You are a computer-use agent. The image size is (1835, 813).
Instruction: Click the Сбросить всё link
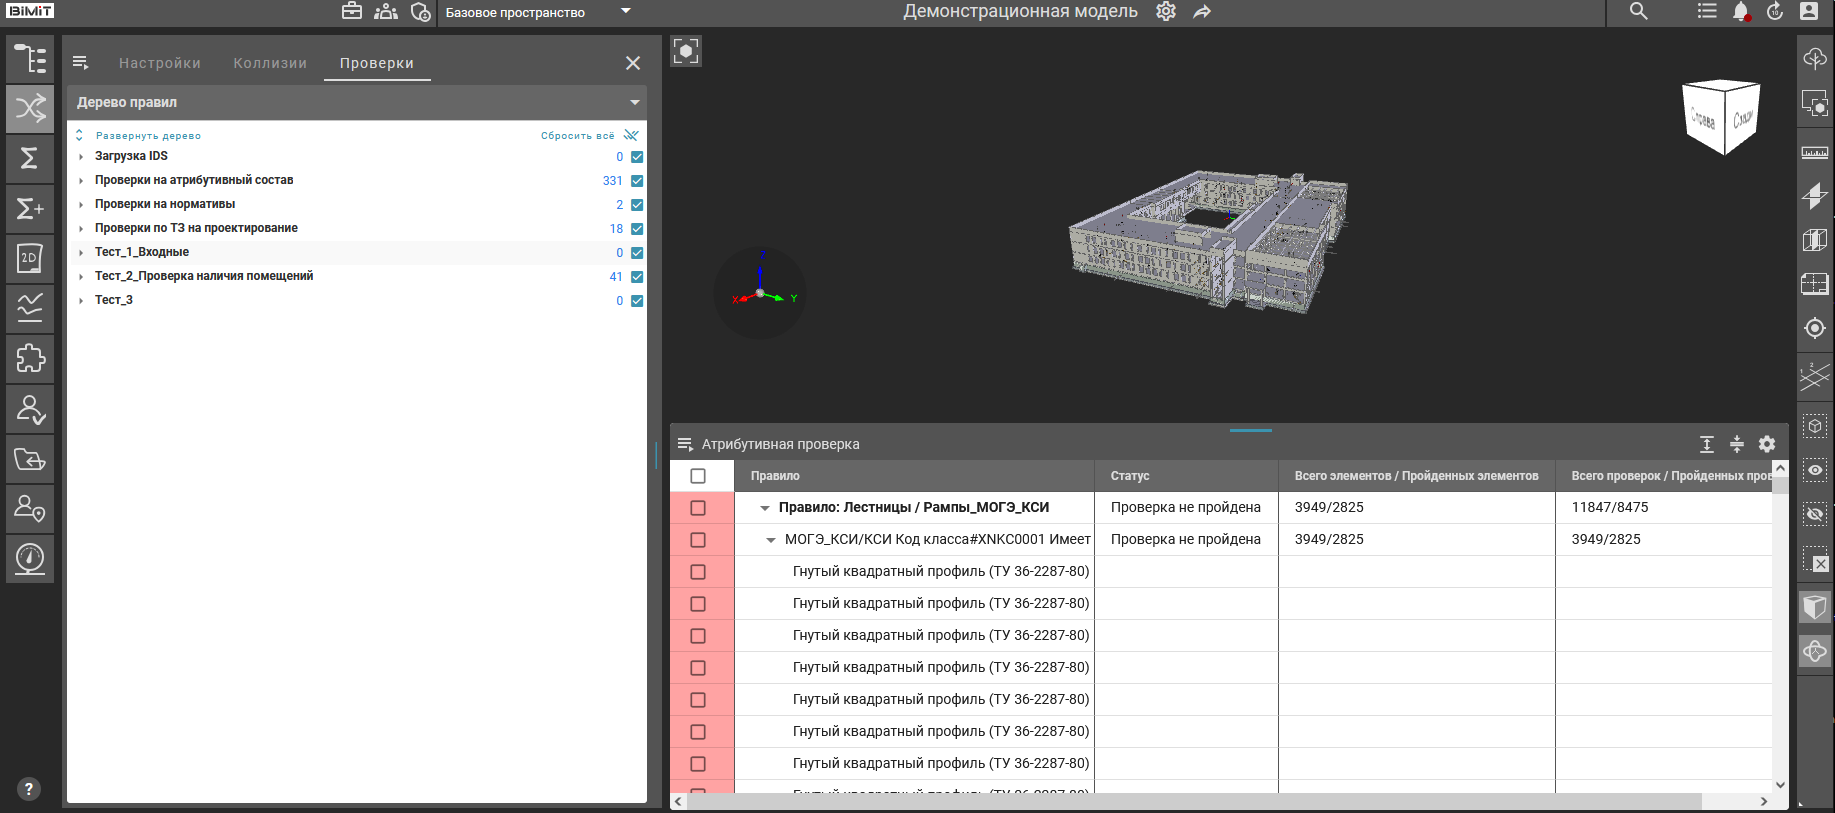tap(578, 136)
